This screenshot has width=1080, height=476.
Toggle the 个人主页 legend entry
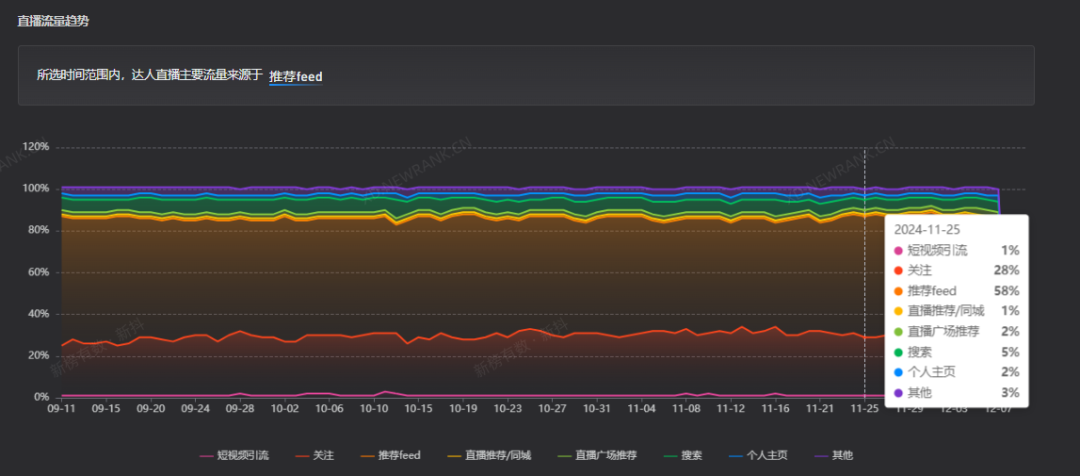pyautogui.click(x=758, y=455)
